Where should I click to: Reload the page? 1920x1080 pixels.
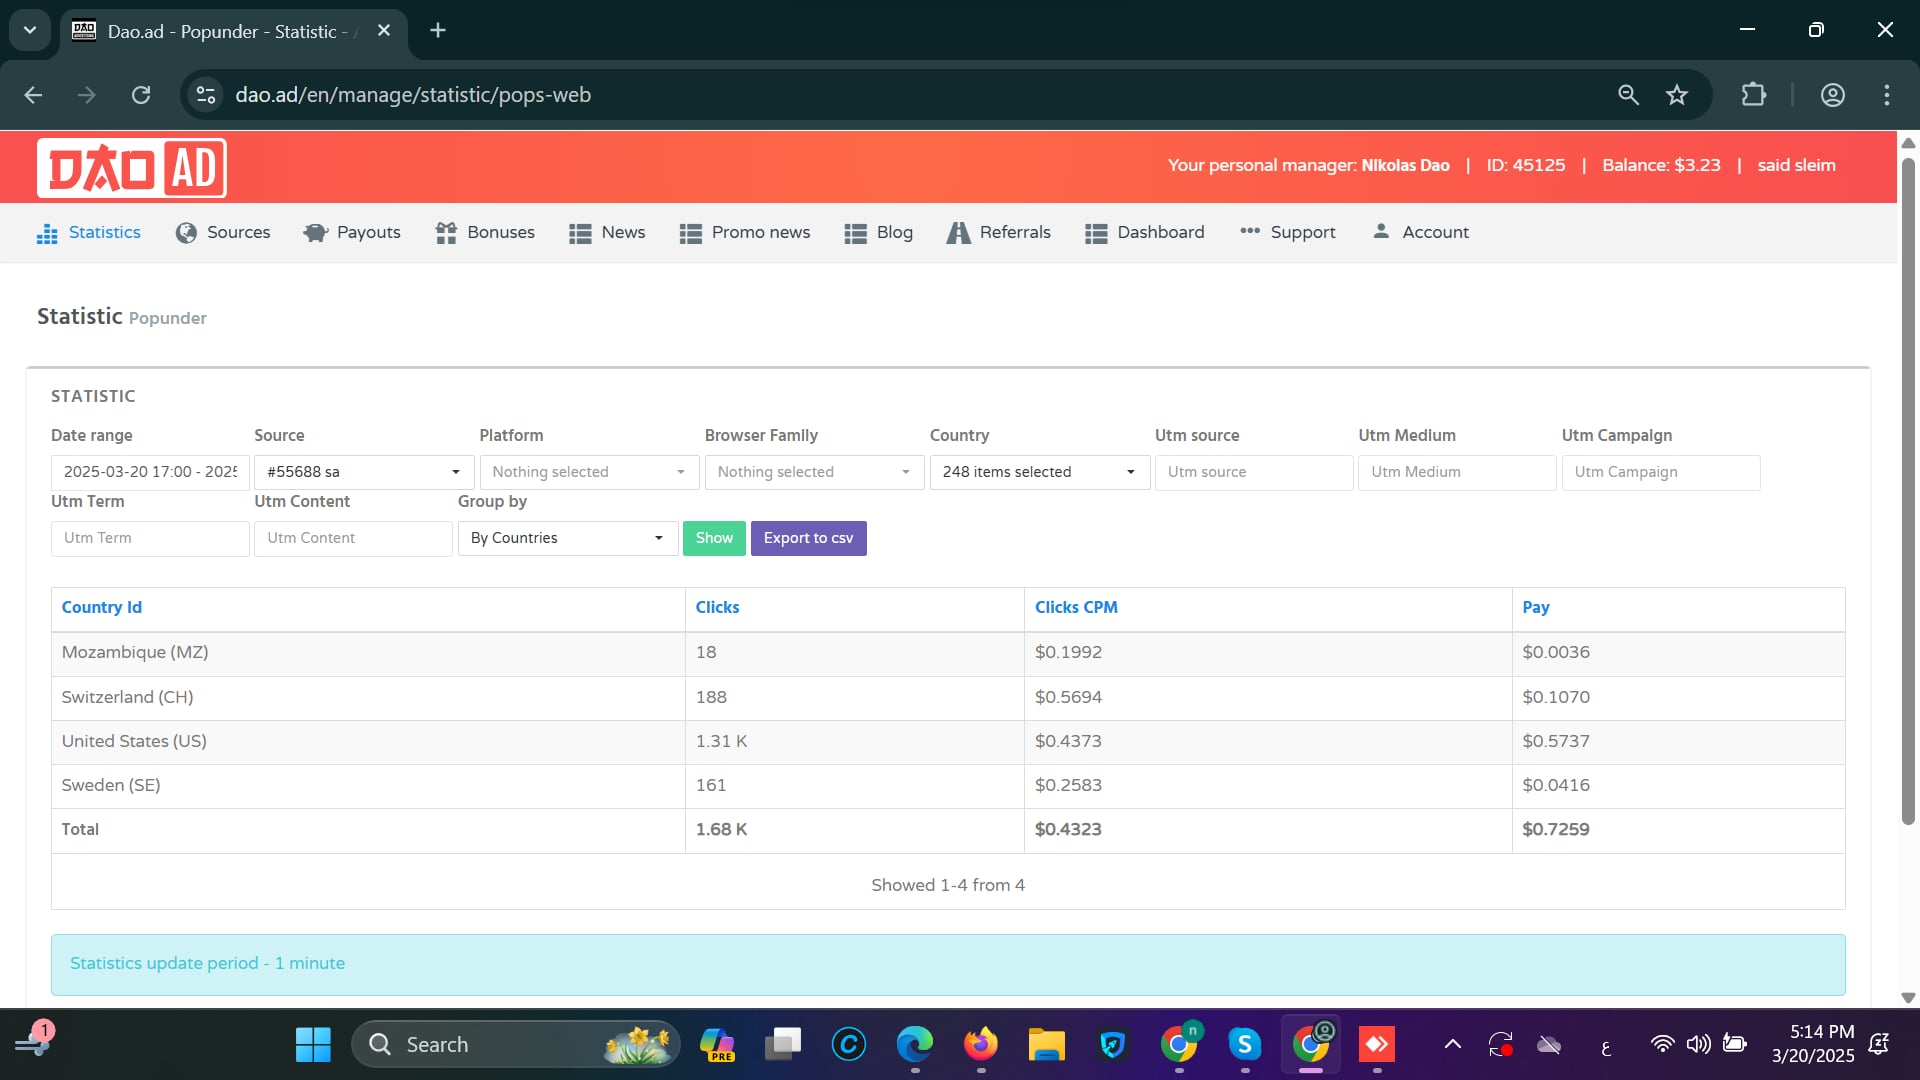(141, 95)
